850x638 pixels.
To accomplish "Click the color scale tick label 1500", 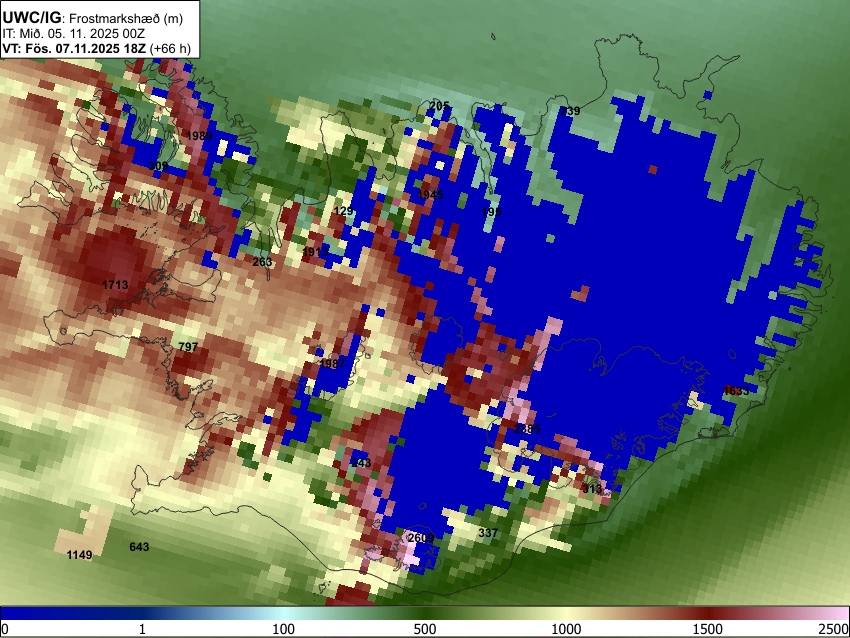I will click(708, 629).
